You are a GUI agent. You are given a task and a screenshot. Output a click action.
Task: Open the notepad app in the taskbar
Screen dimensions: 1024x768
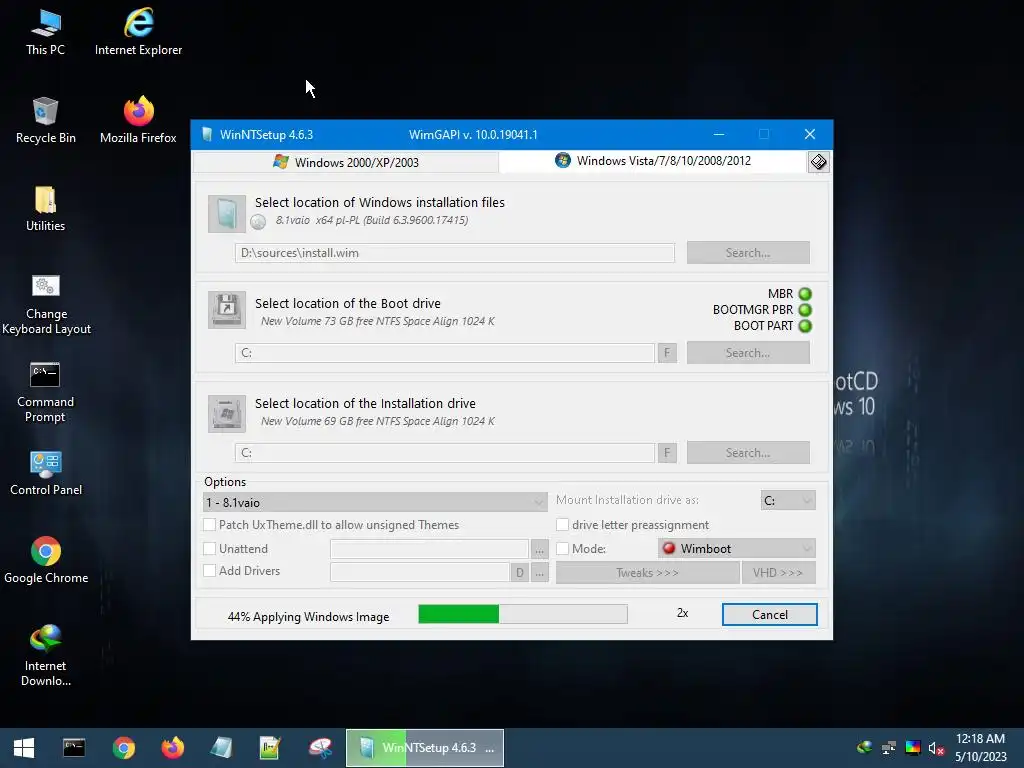270,748
